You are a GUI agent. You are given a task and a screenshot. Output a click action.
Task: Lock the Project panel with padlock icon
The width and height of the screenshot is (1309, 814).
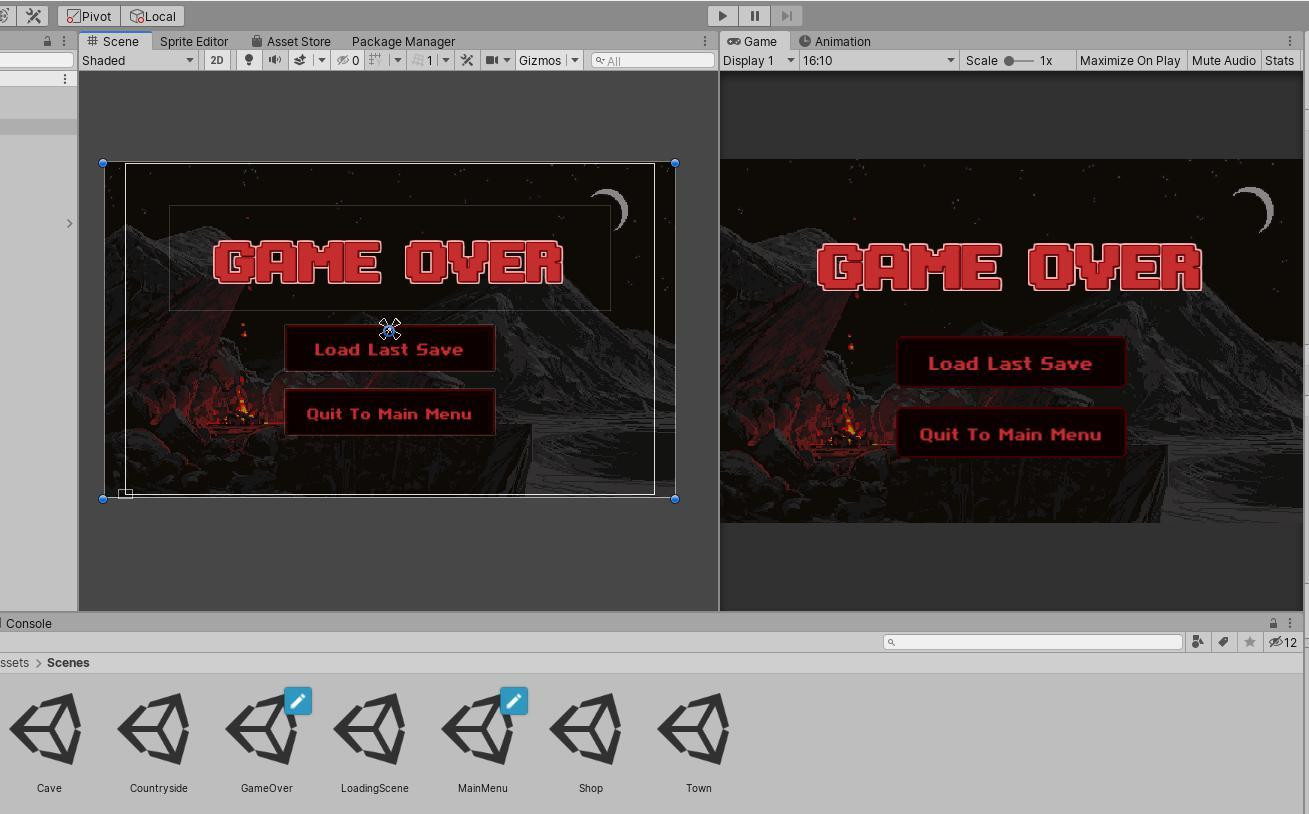pos(1273,623)
